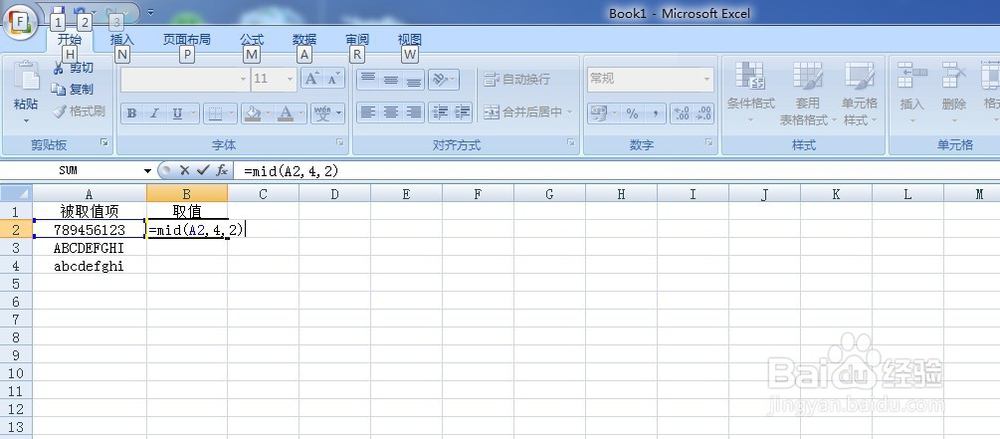Click Merge and Center button

click(x=523, y=112)
